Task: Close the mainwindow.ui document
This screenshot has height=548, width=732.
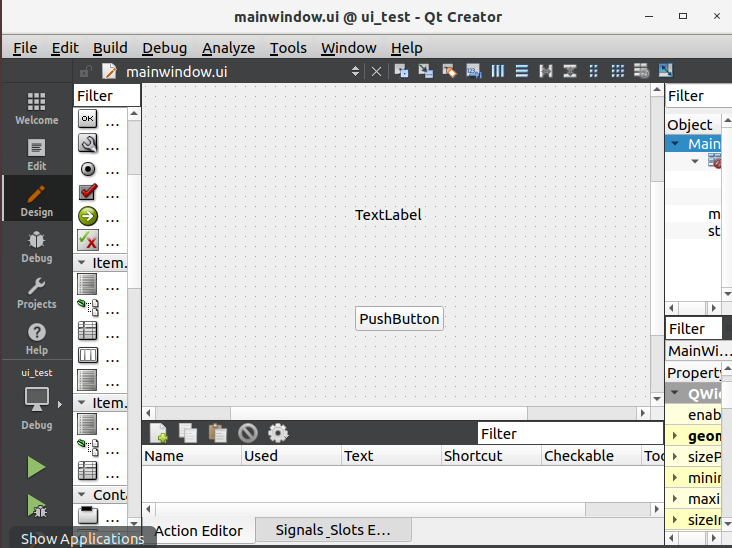Action: coord(376,71)
